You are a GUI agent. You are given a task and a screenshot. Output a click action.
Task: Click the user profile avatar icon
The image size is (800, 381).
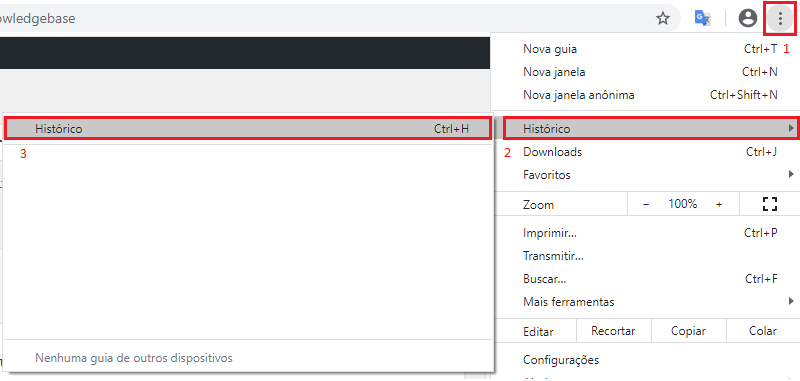(748, 19)
